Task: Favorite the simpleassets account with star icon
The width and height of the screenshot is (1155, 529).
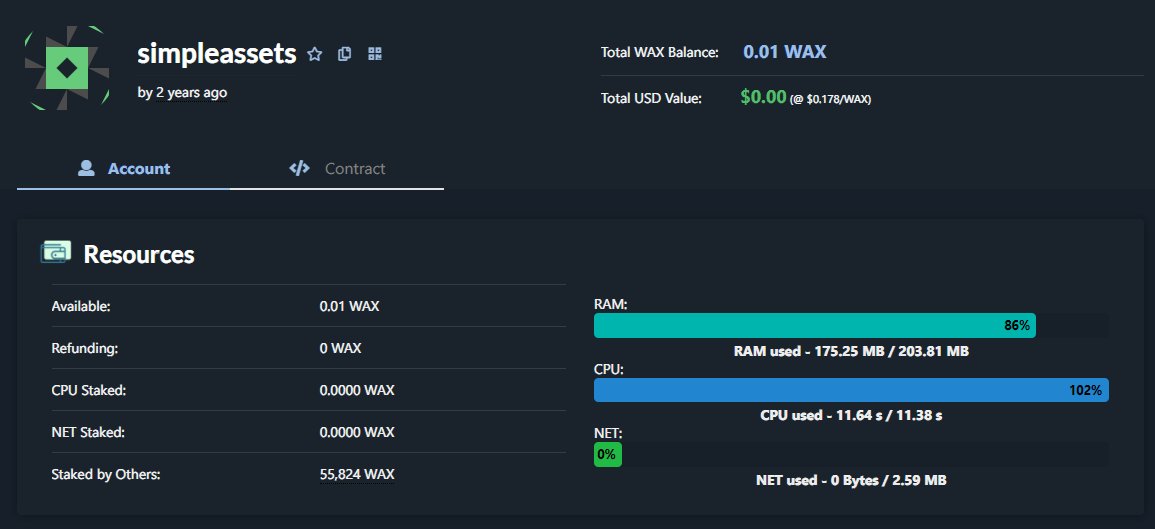Action: pyautogui.click(x=315, y=54)
